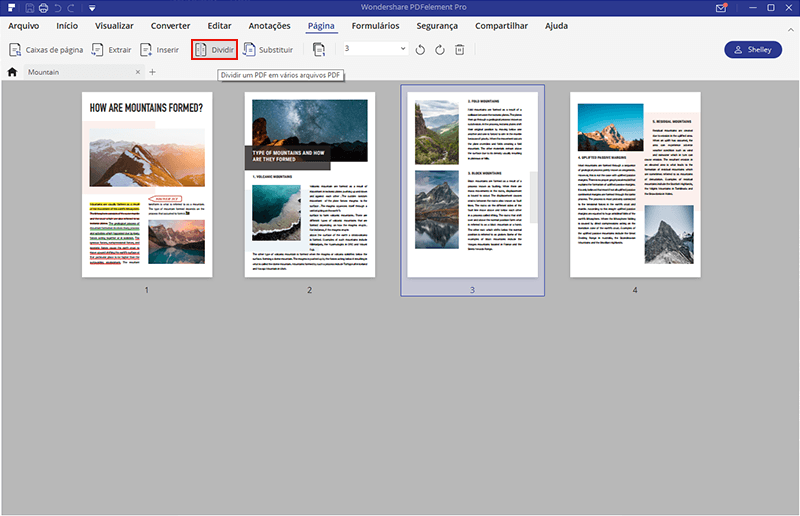Image resolution: width=800 pixels, height=516 pixels.
Task: Add a new tab with plus
Action: point(152,72)
